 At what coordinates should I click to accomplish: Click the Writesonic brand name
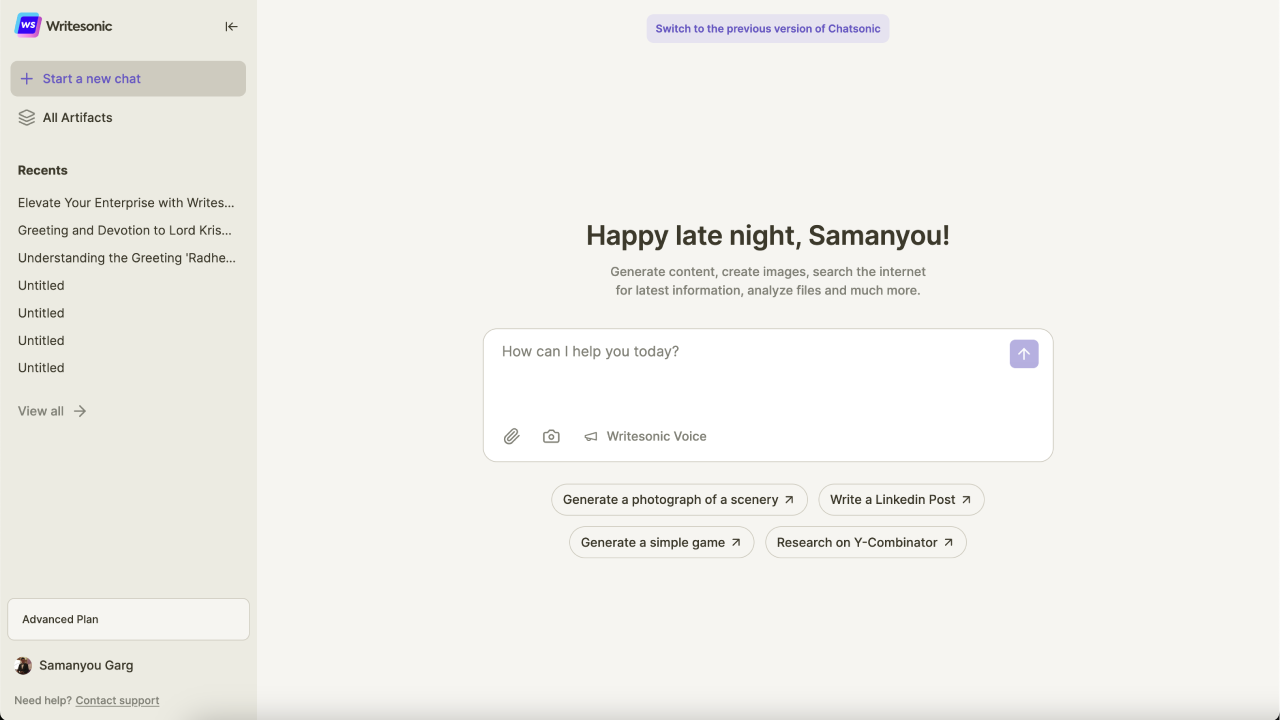tap(79, 27)
